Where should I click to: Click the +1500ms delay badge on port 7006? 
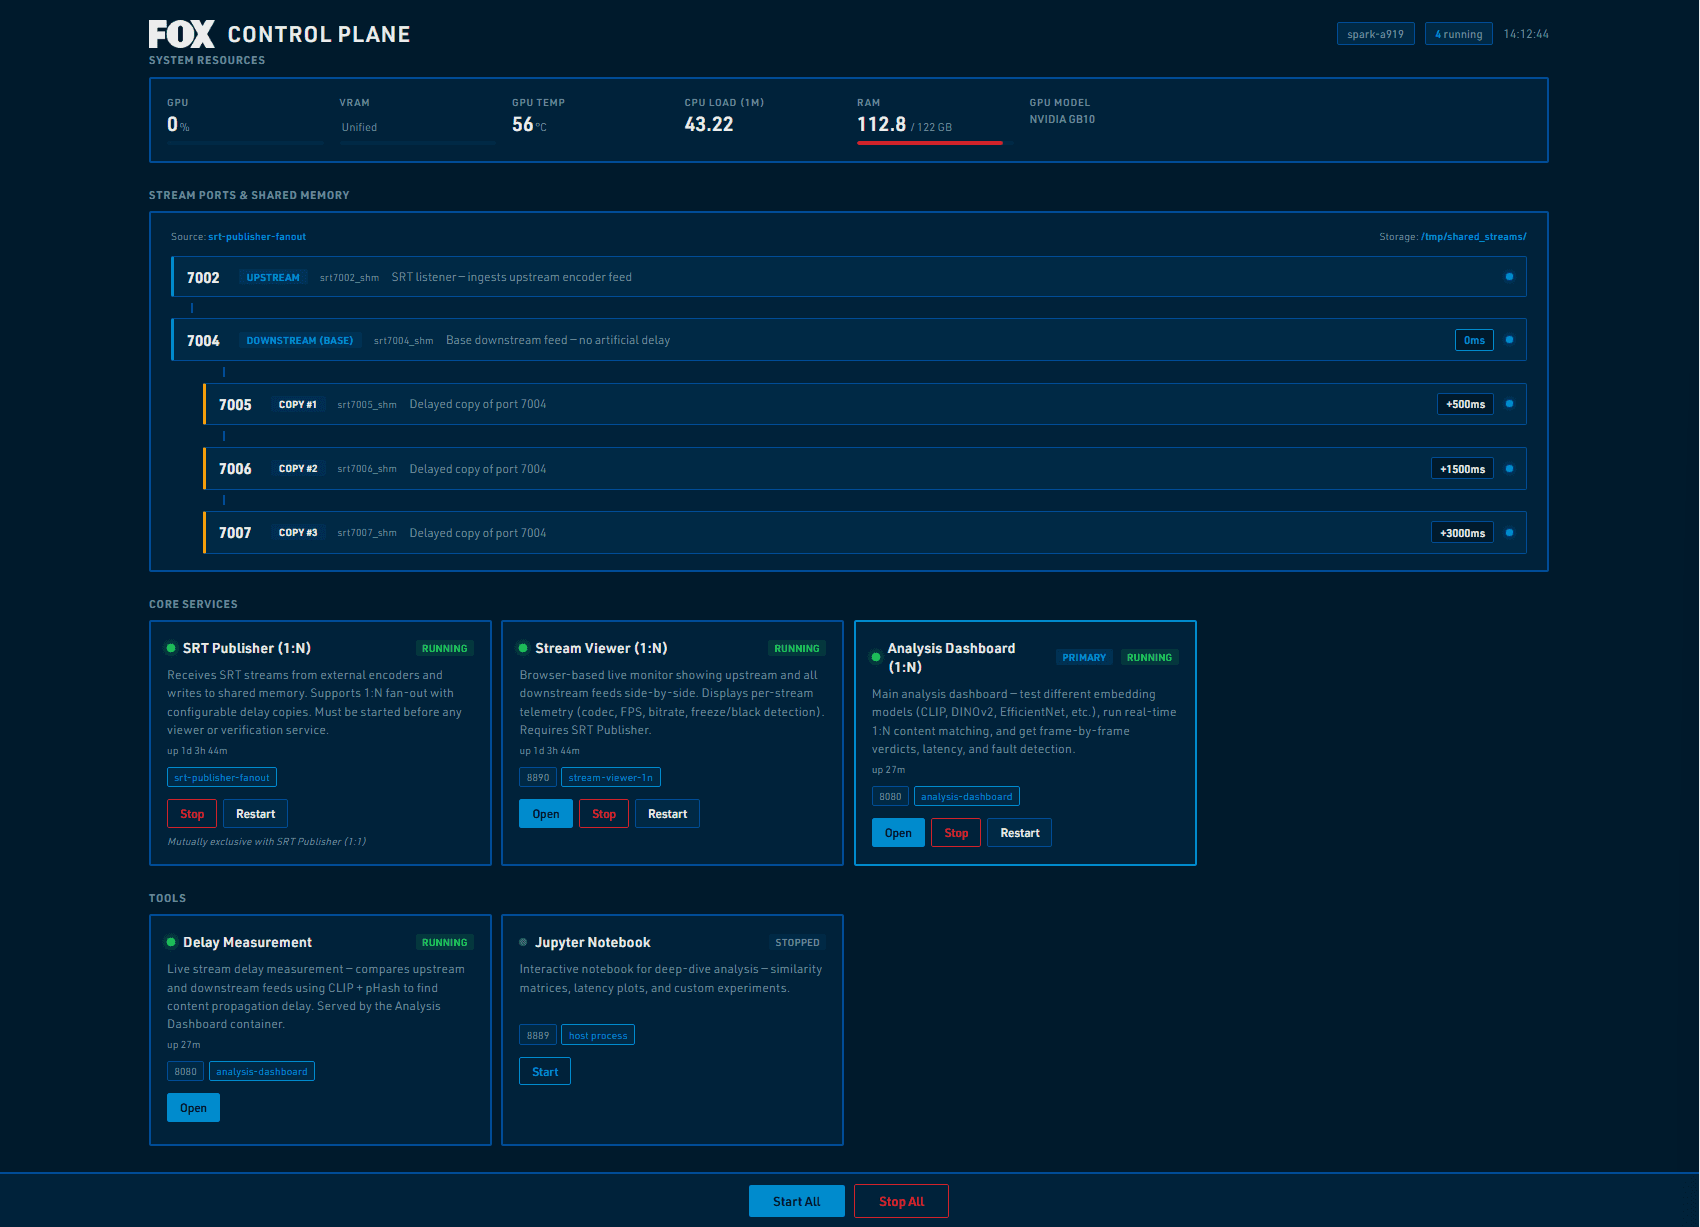click(x=1462, y=469)
